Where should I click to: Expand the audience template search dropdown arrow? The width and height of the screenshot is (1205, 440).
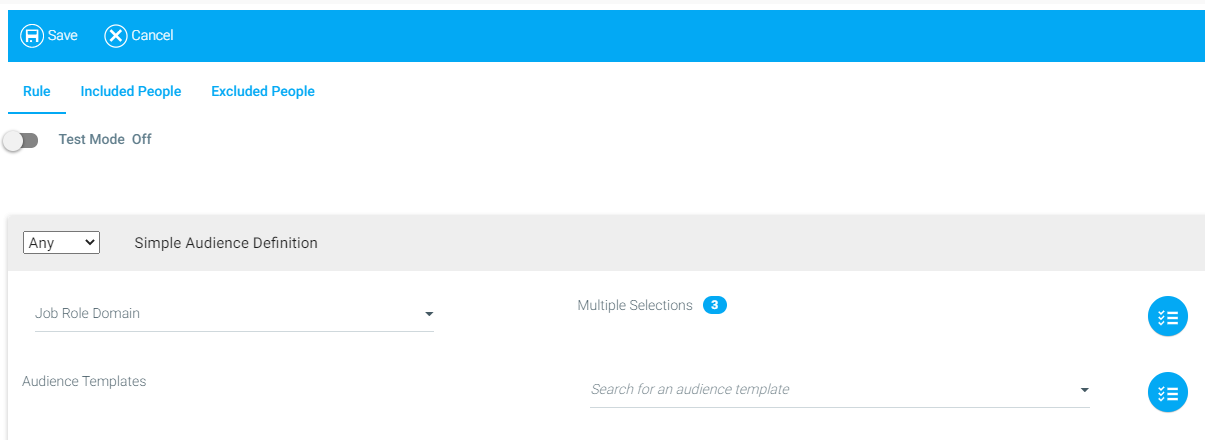coord(1084,390)
